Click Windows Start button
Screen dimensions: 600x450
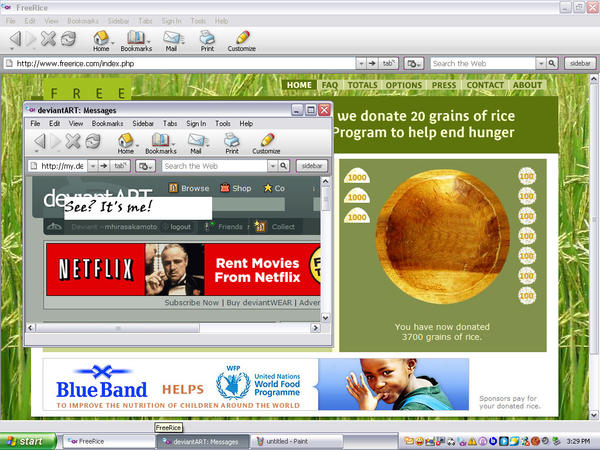click(28, 441)
